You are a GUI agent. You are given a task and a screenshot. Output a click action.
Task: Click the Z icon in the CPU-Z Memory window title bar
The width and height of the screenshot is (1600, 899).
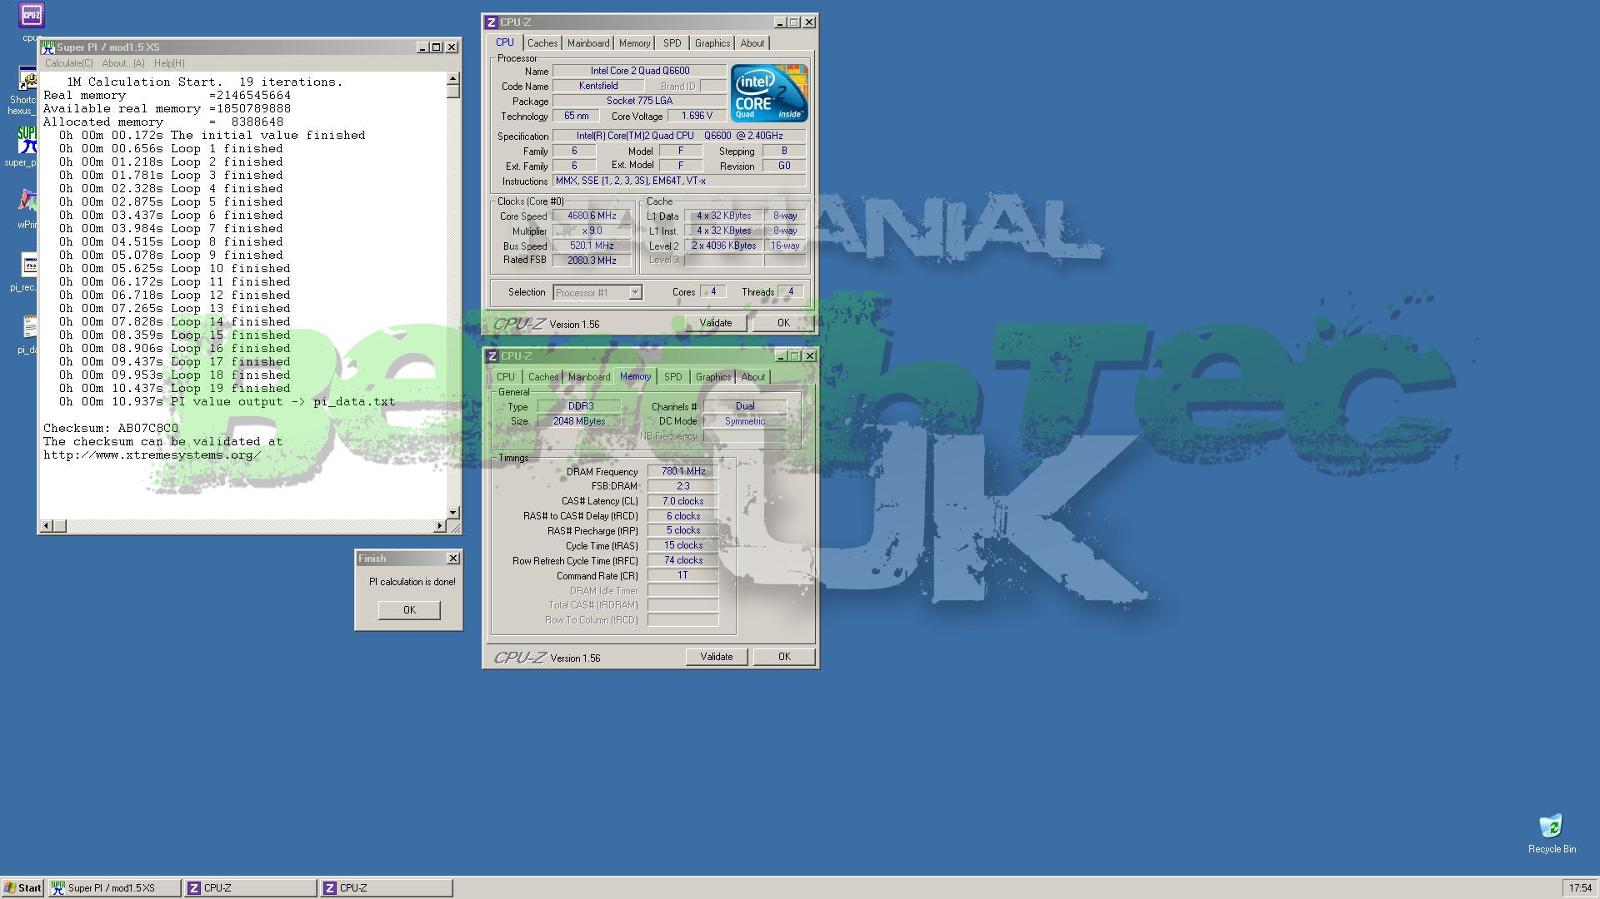coord(491,356)
